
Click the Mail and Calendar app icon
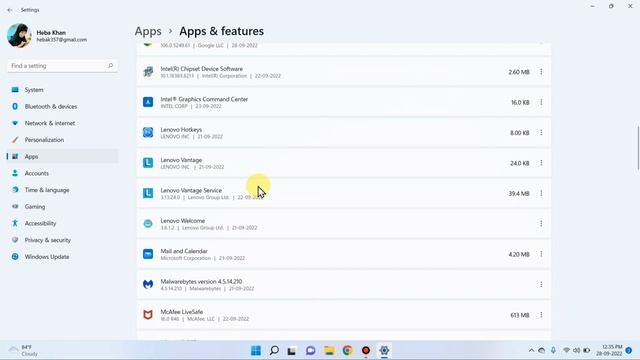click(x=148, y=254)
